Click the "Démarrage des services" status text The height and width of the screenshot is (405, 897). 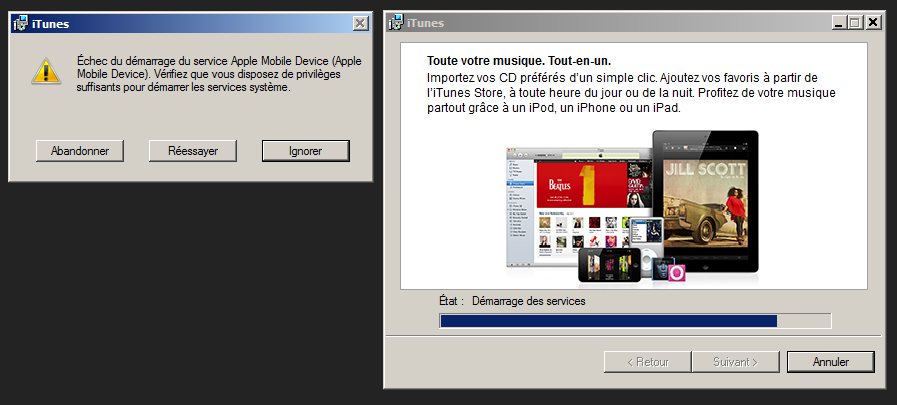528,301
